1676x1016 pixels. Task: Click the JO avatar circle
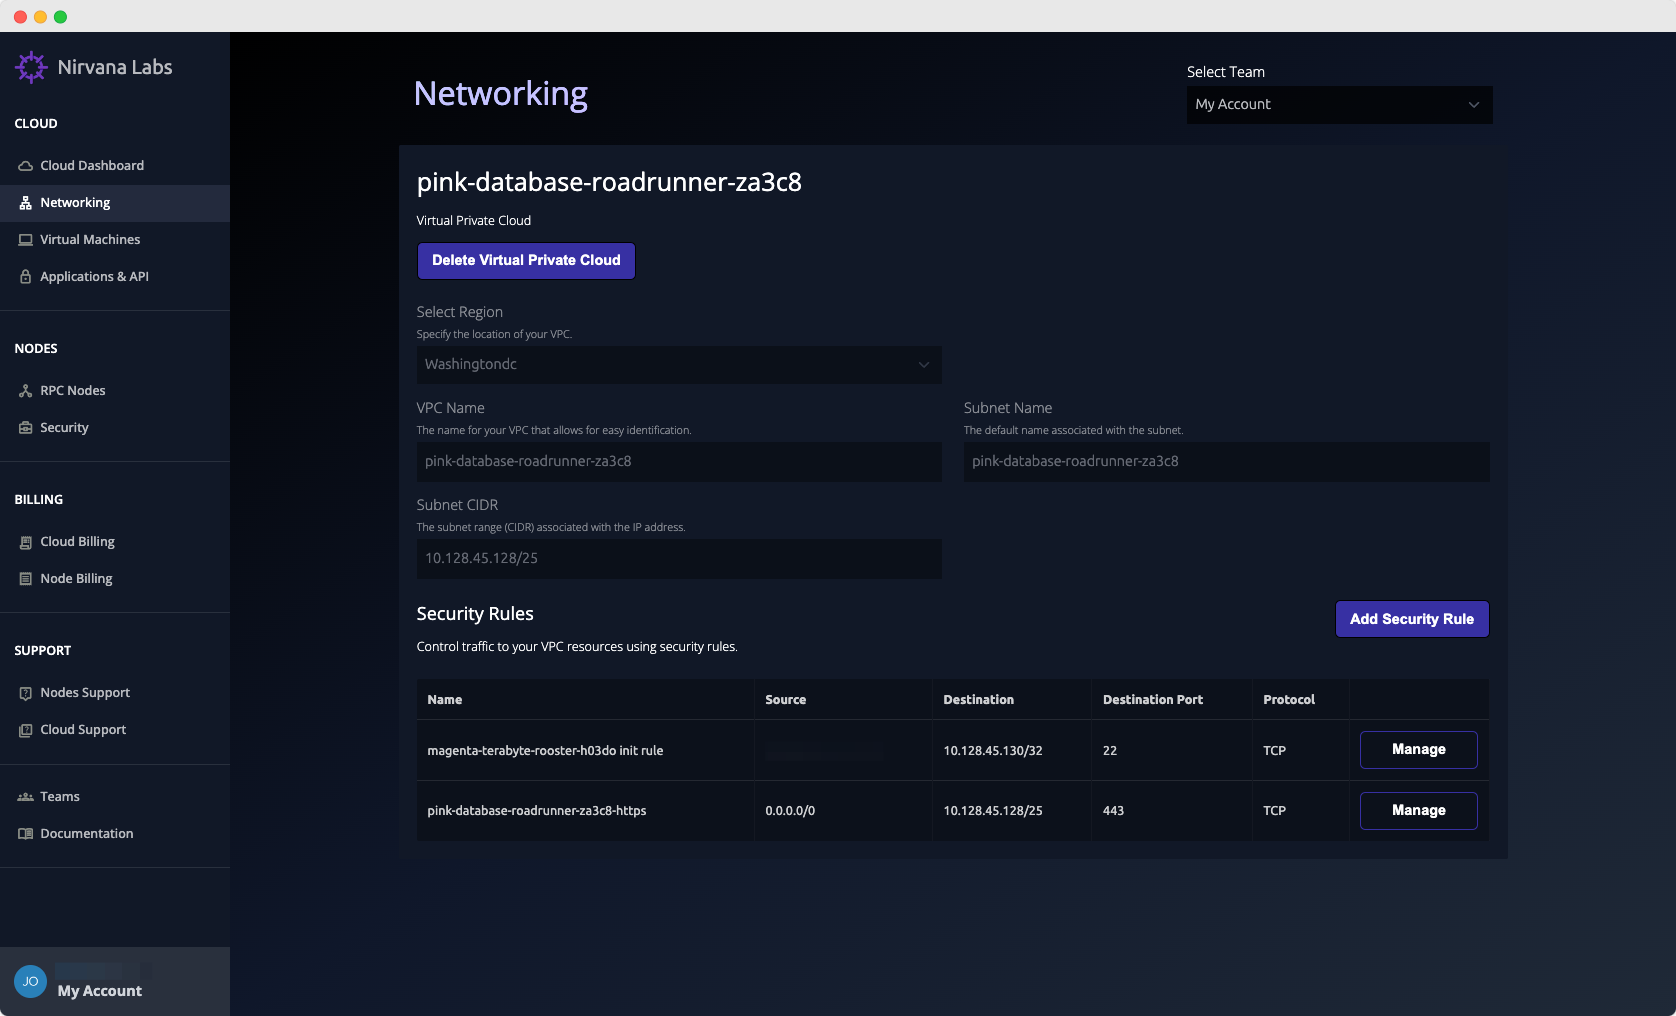30,981
